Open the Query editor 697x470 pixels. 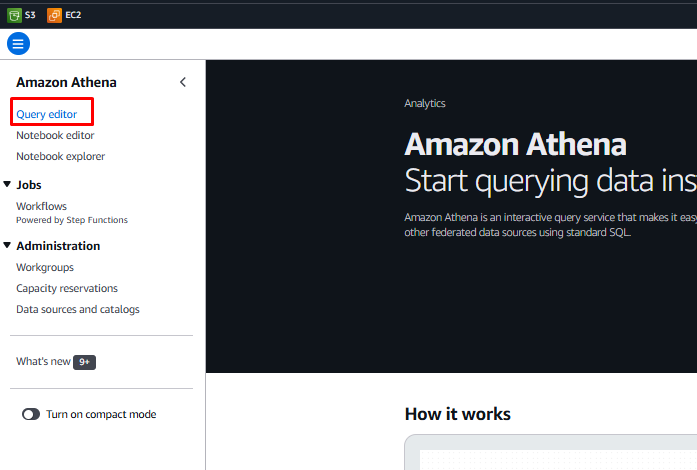46,114
